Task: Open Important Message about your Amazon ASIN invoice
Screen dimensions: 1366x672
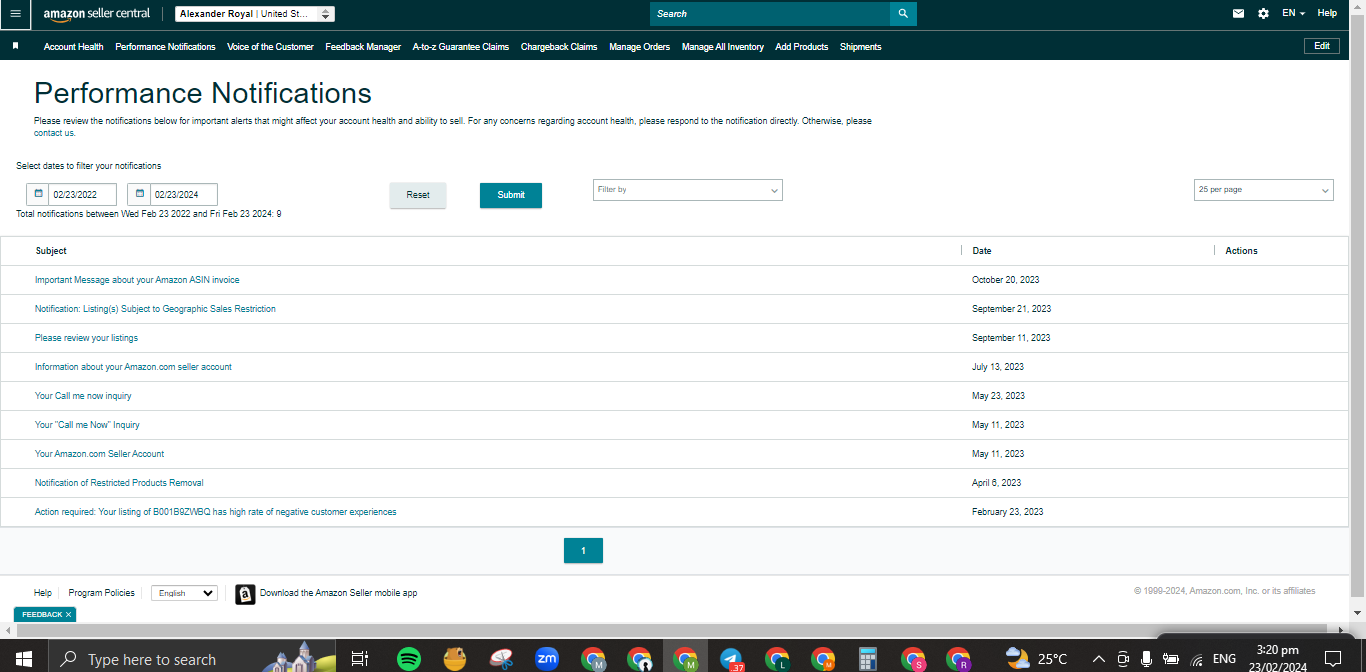Action: coord(137,280)
